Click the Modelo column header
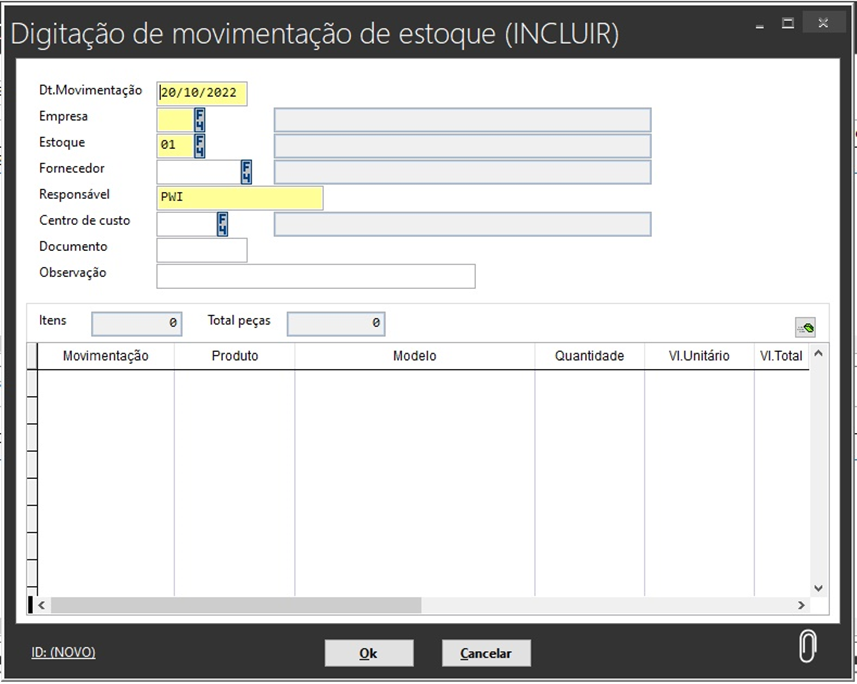857x684 pixels. click(414, 356)
